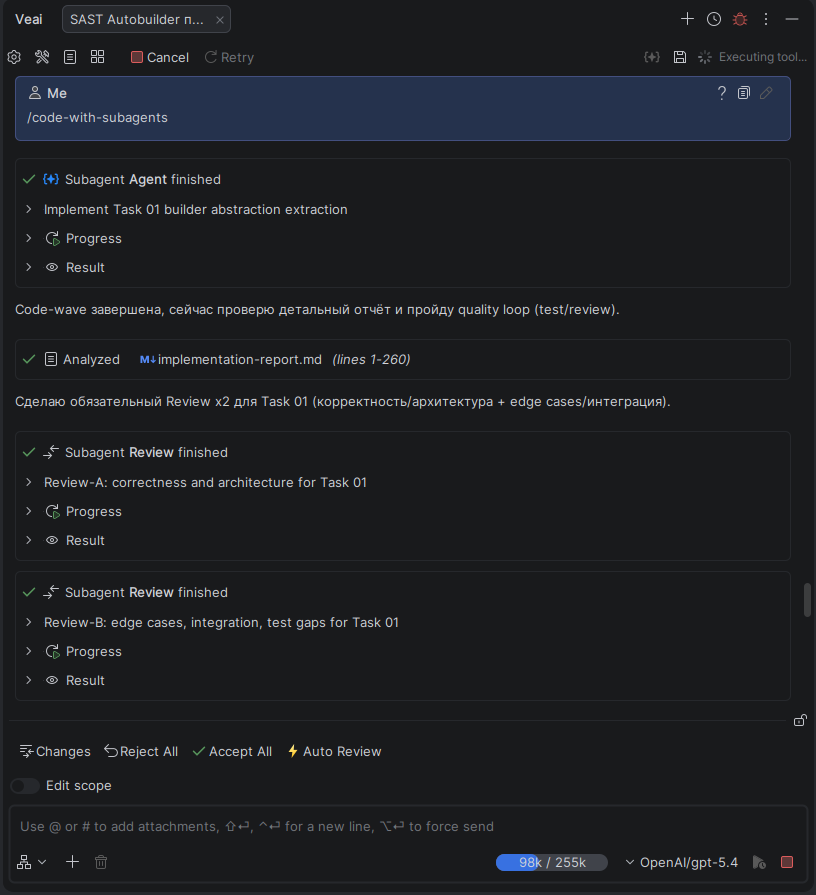
Task: Click the lock icon above Auto Review
Action: point(800,720)
